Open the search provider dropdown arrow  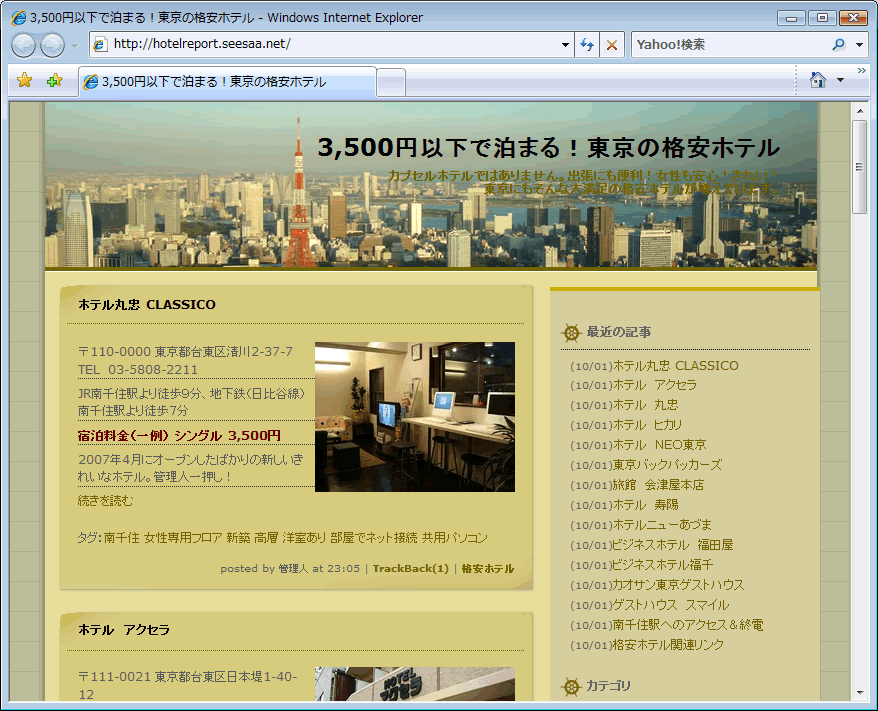[860, 45]
